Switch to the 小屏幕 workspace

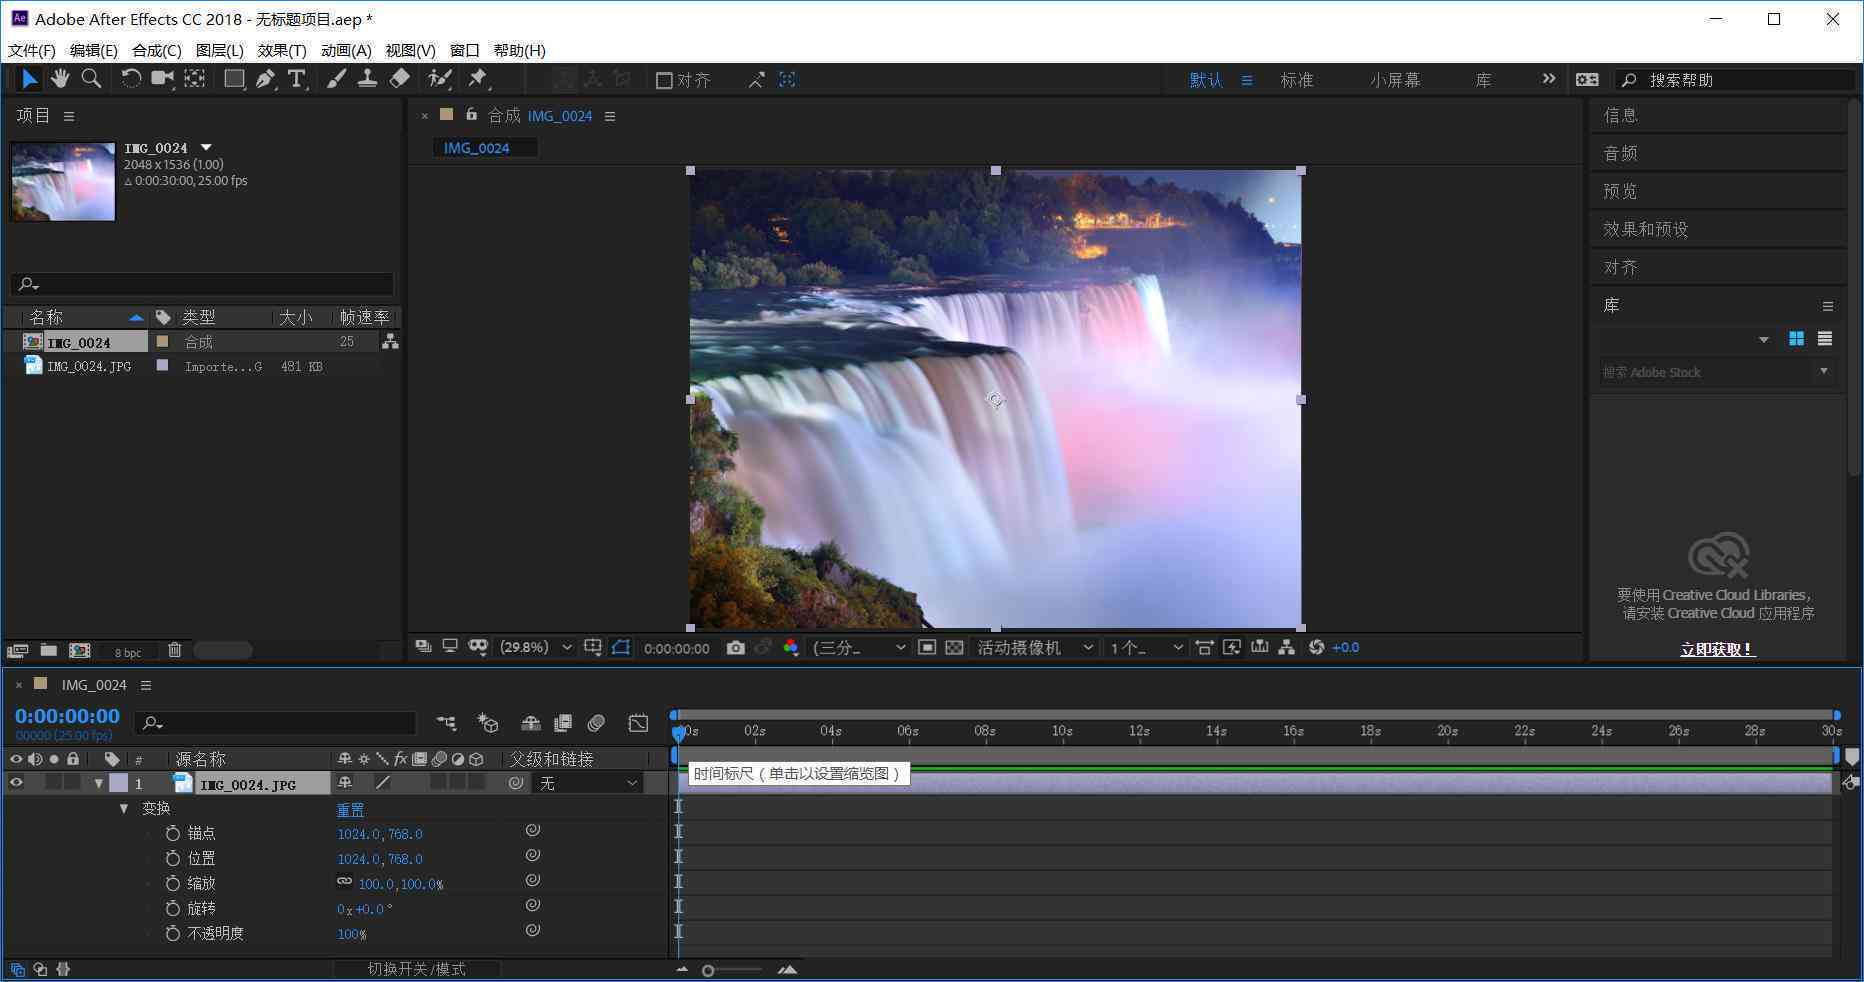tap(1395, 80)
